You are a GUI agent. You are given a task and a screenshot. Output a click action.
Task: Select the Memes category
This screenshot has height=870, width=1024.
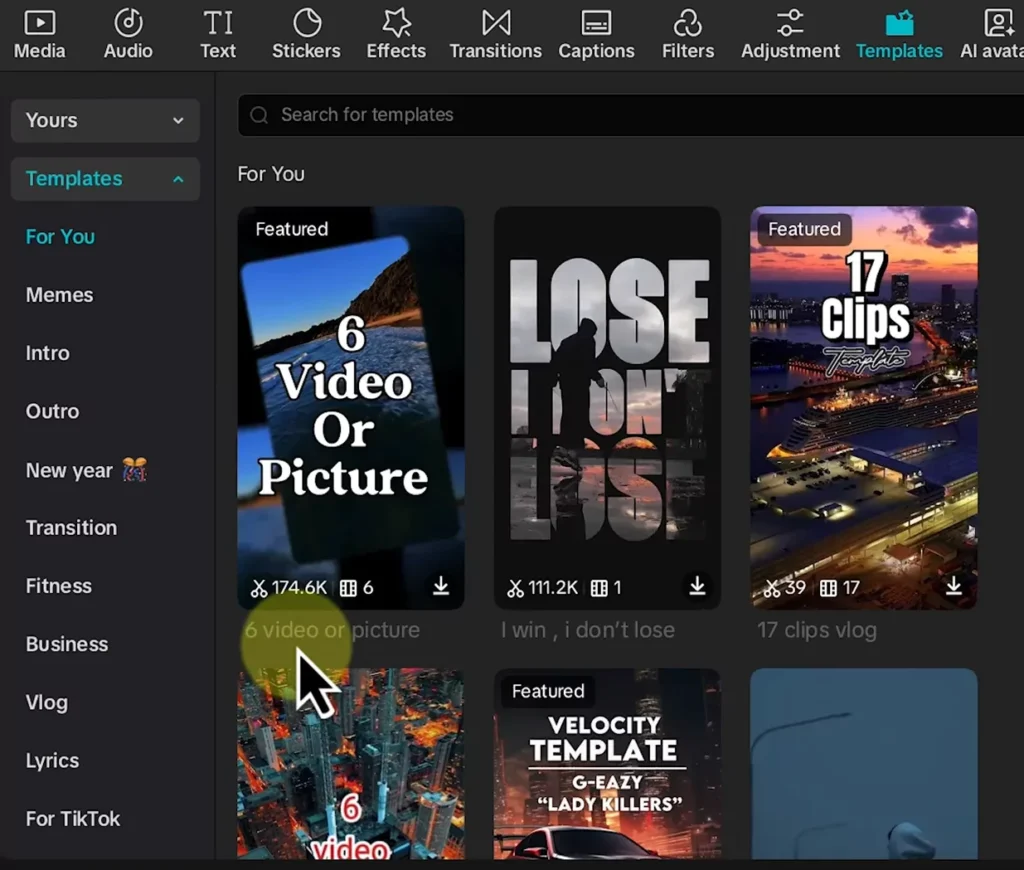click(59, 295)
